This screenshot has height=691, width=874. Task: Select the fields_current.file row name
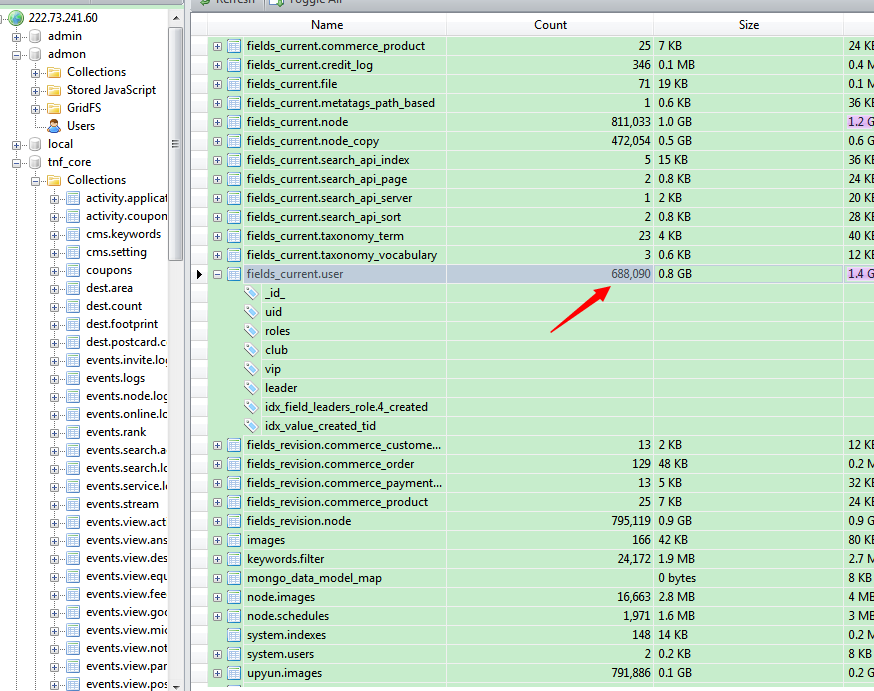point(292,84)
